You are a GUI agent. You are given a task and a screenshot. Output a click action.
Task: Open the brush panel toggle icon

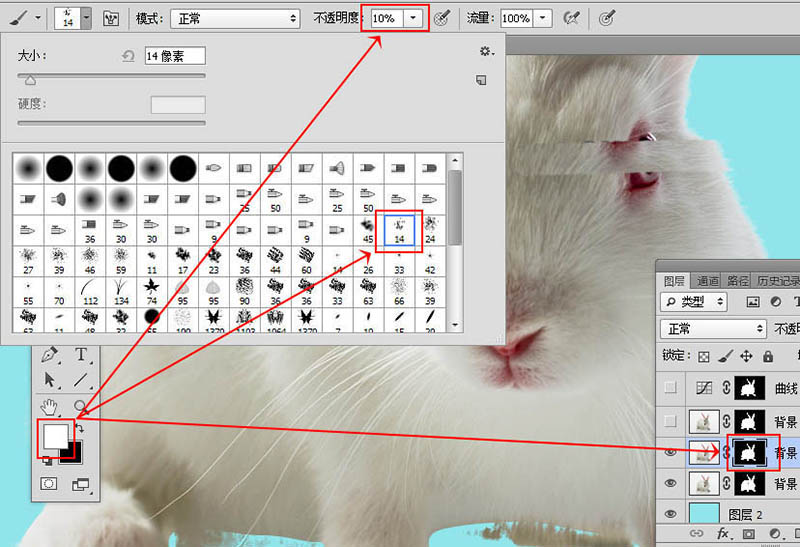pyautogui.click(x=112, y=18)
